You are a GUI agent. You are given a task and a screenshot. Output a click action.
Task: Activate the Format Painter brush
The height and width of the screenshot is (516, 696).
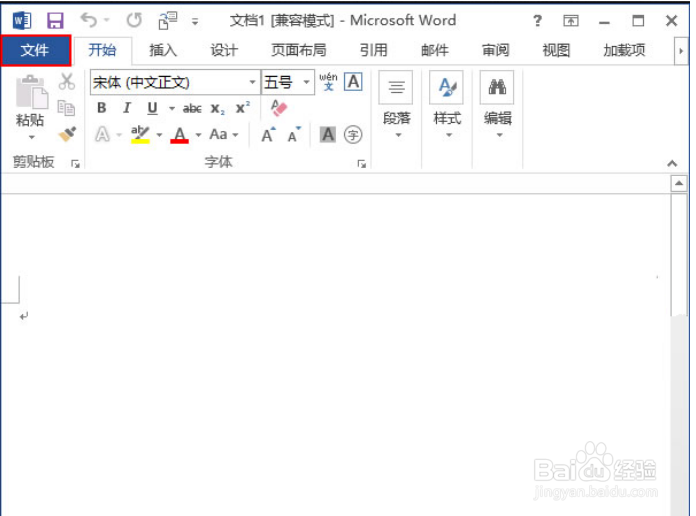click(x=67, y=134)
